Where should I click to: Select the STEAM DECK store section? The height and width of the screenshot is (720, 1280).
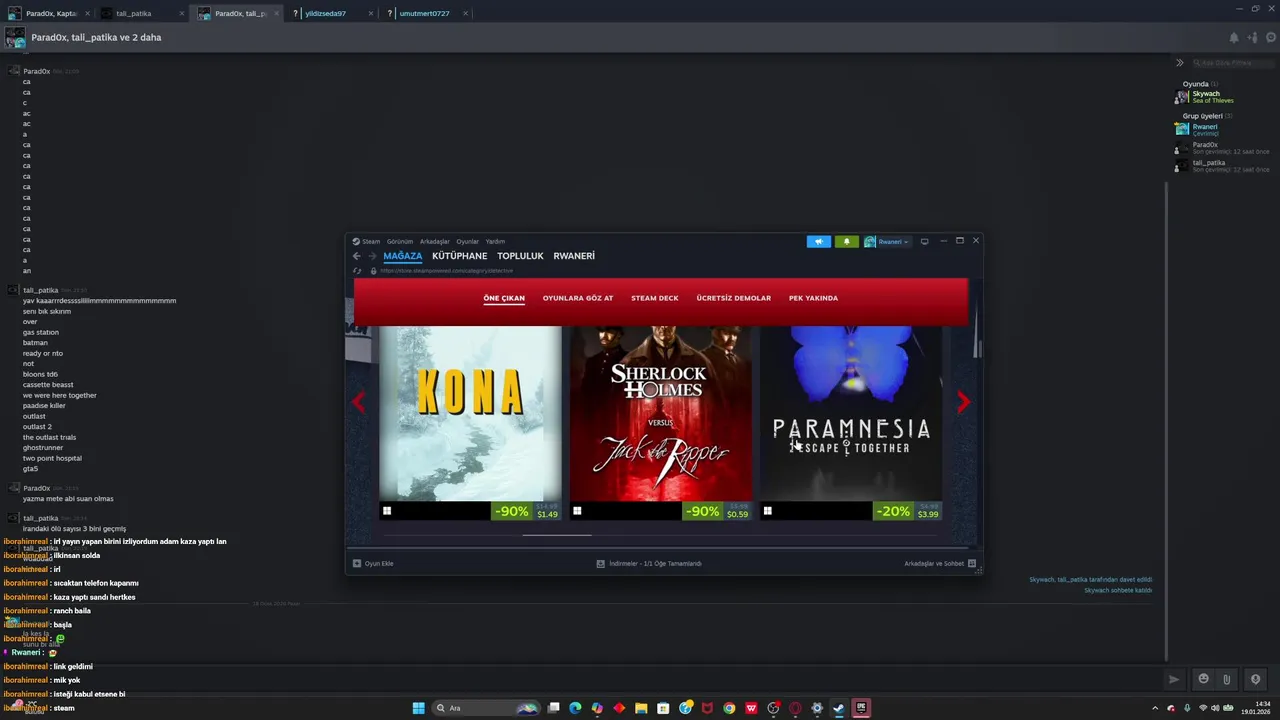coord(655,298)
